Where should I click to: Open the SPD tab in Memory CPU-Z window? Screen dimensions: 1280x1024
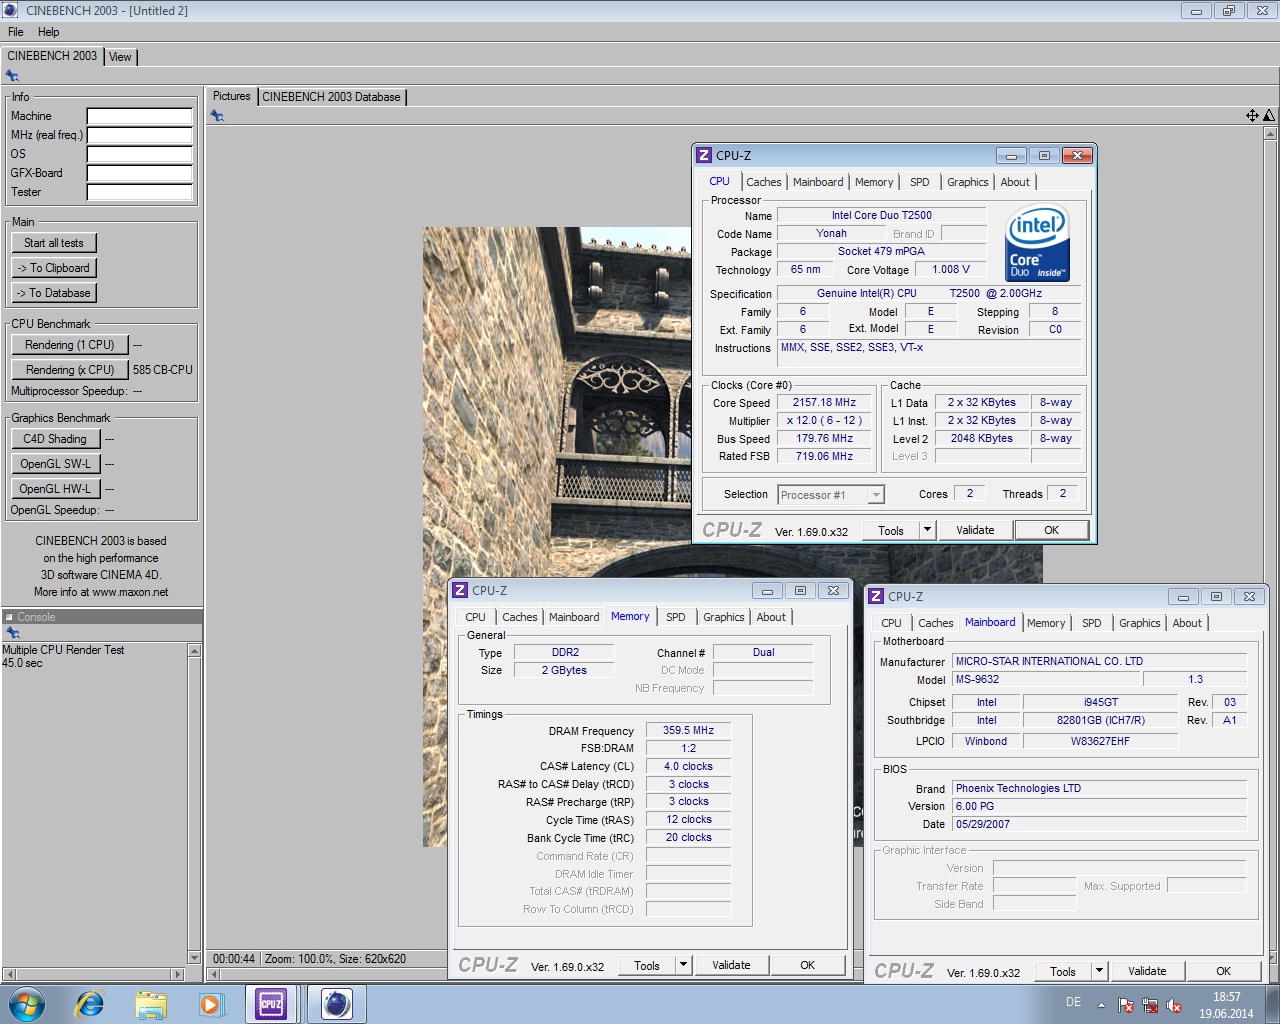[x=676, y=617]
